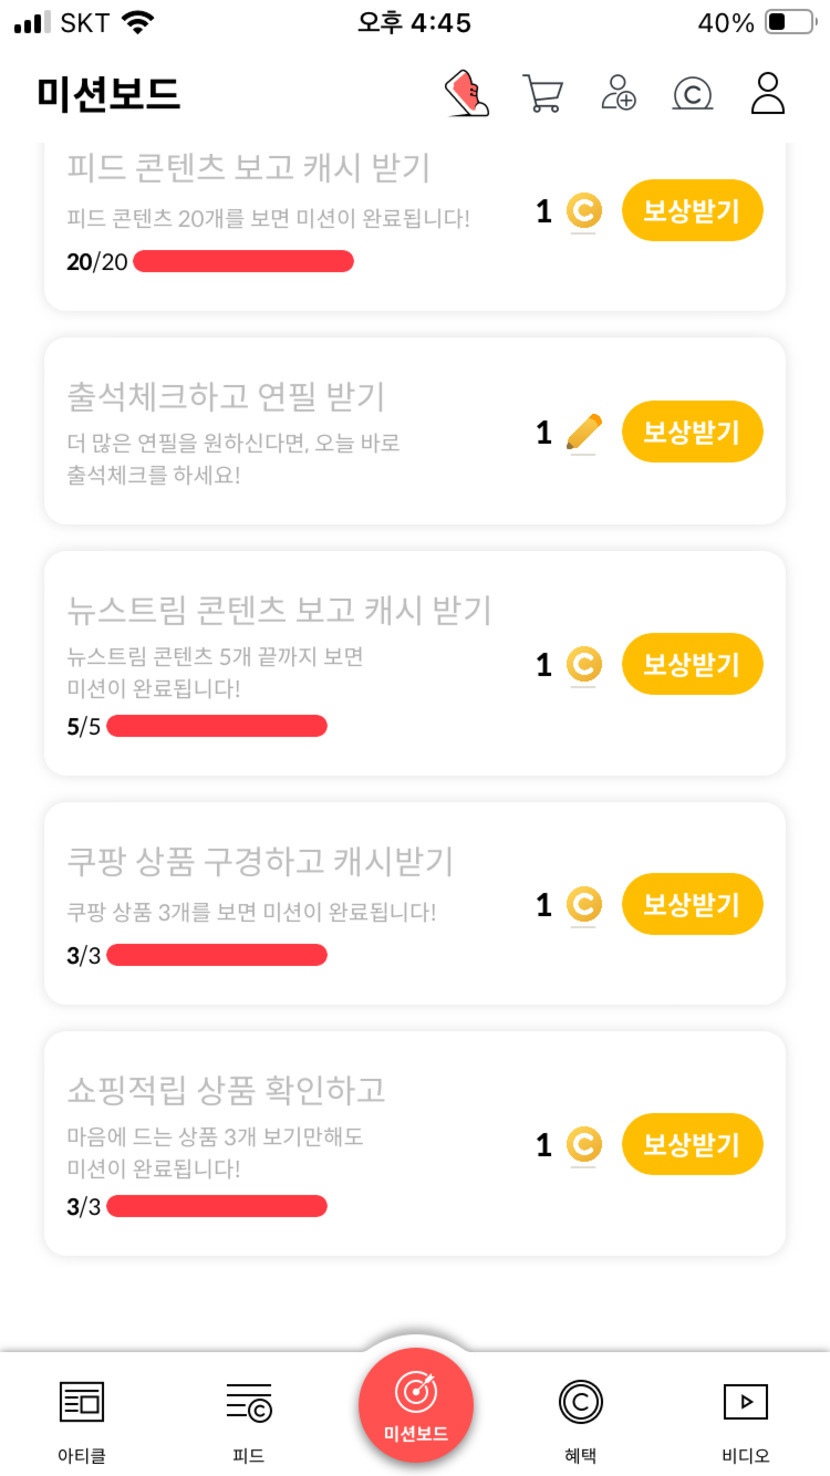Tap the red sneaker icon in header
Screen dimensions: 830x1476
pyautogui.click(x=467, y=94)
